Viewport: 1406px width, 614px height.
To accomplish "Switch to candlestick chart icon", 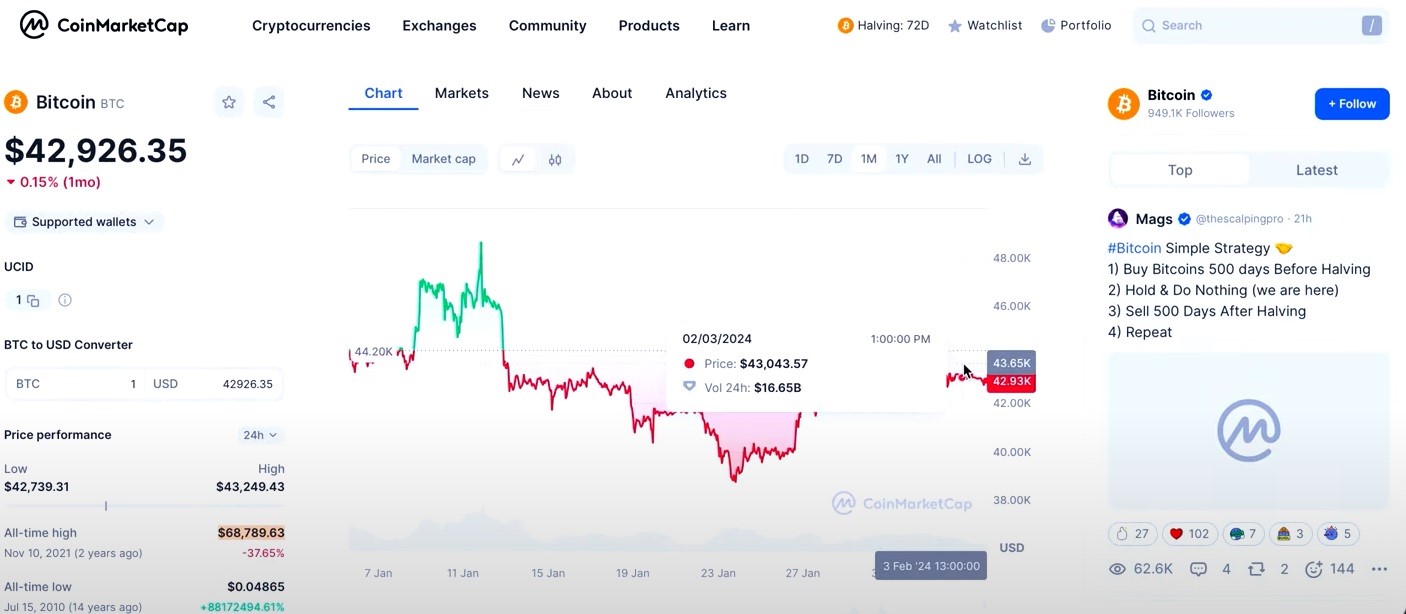I will coord(555,159).
